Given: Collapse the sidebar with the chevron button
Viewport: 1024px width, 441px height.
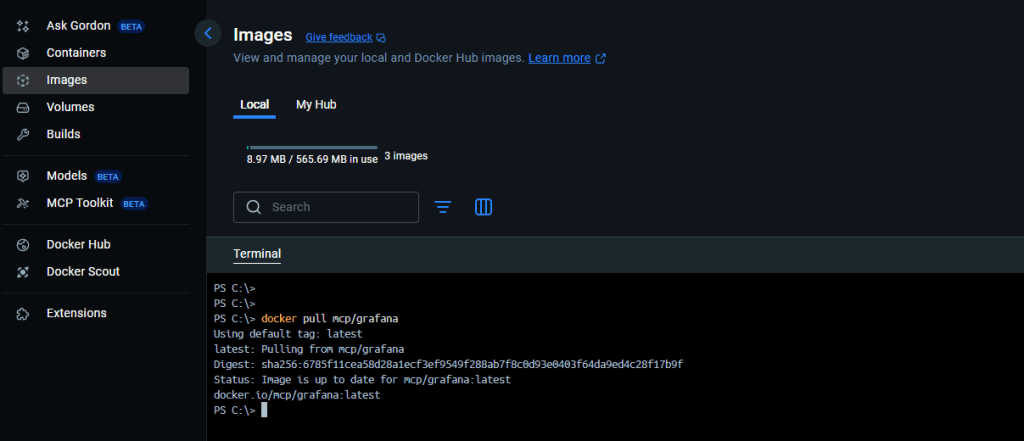Looking at the screenshot, I should (x=207, y=33).
